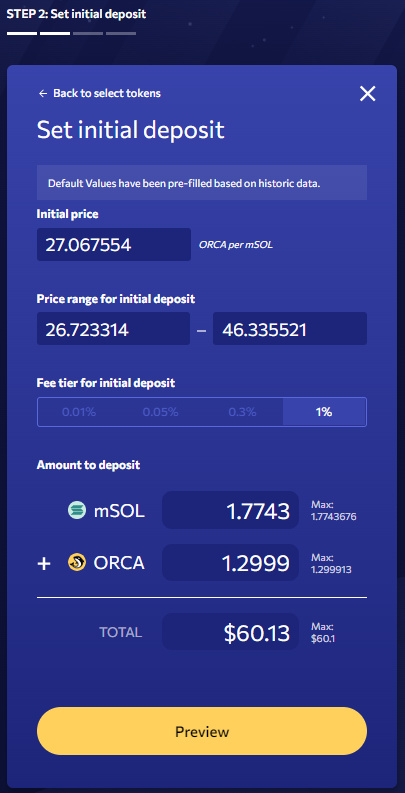Use max mSOL amount 1.7743676

tap(334, 510)
